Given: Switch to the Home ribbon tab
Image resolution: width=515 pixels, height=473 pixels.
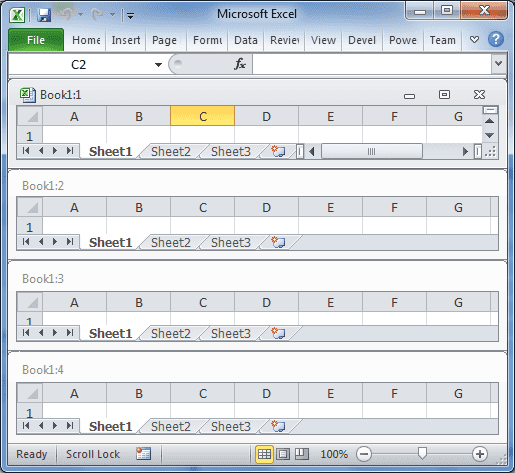Looking at the screenshot, I should click(x=86, y=40).
